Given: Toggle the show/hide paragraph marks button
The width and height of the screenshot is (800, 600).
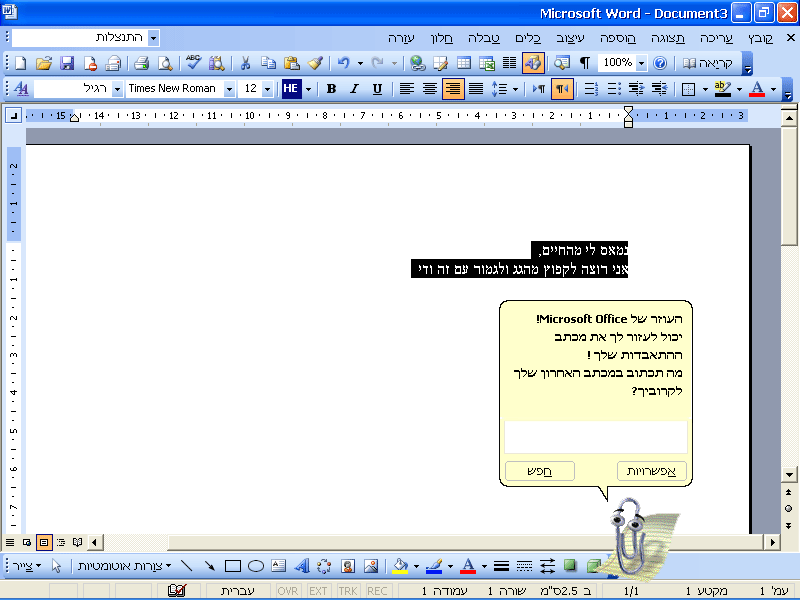Looking at the screenshot, I should [x=585, y=63].
